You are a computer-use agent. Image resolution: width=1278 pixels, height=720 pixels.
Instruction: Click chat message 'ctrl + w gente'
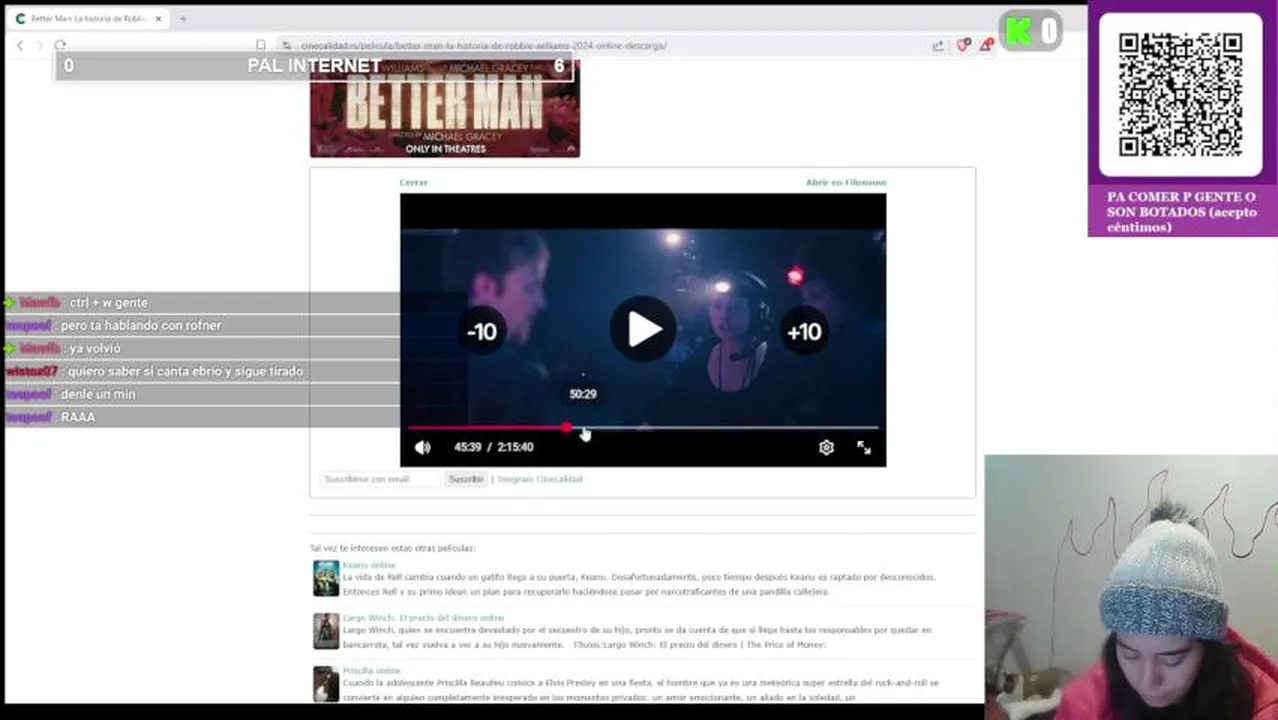click(108, 302)
